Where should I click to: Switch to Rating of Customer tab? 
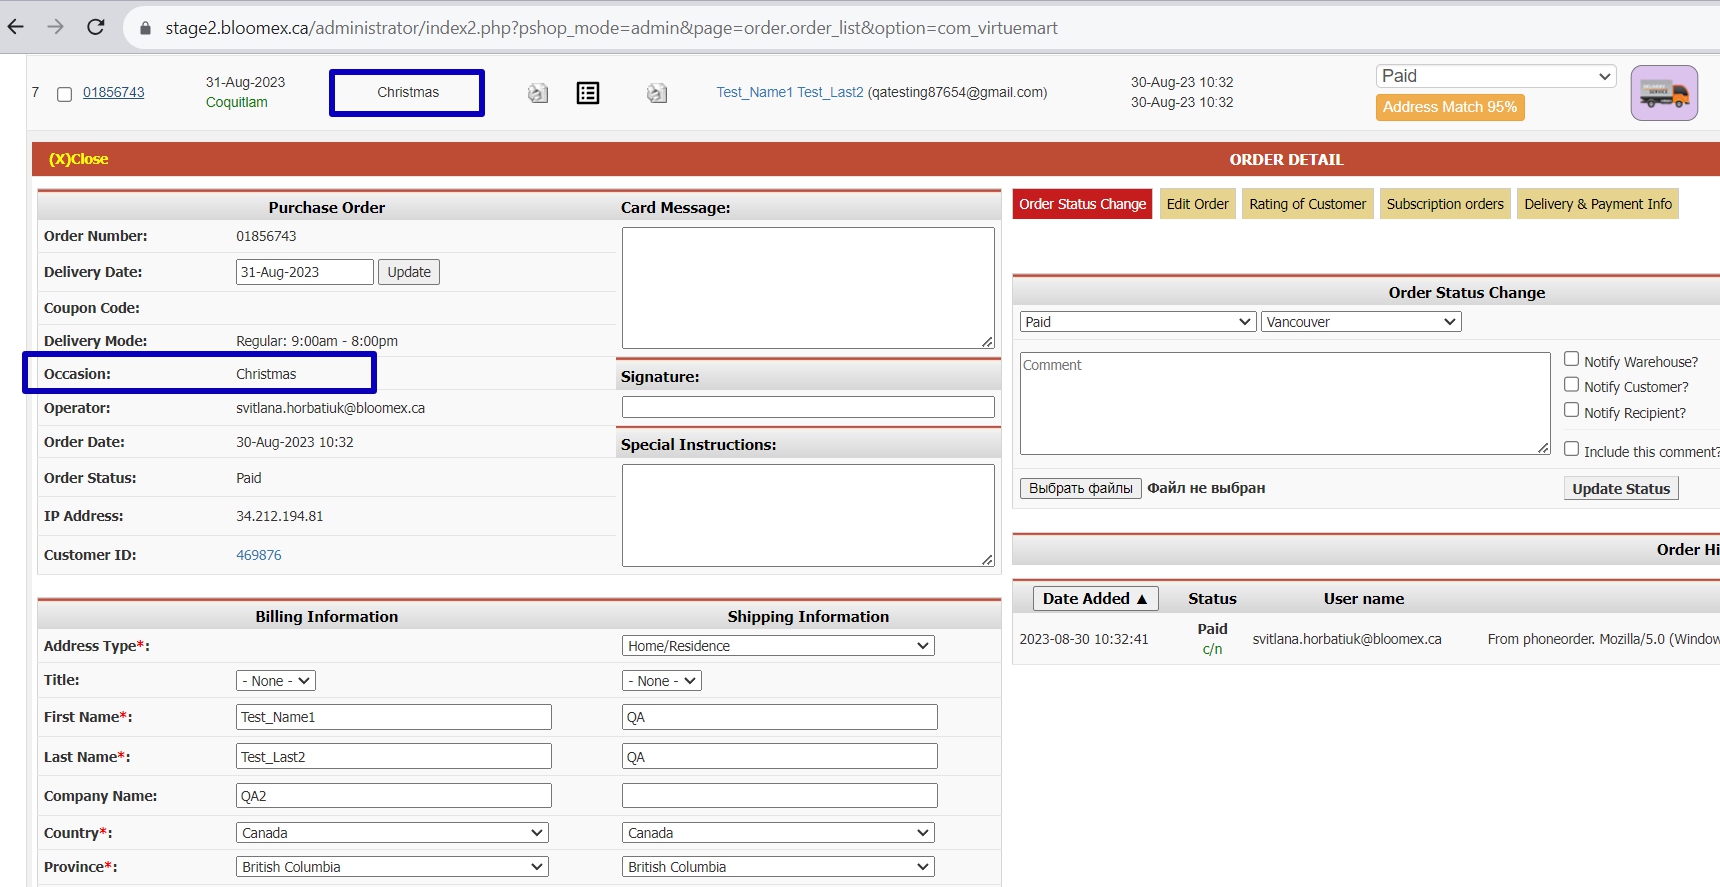1307,204
